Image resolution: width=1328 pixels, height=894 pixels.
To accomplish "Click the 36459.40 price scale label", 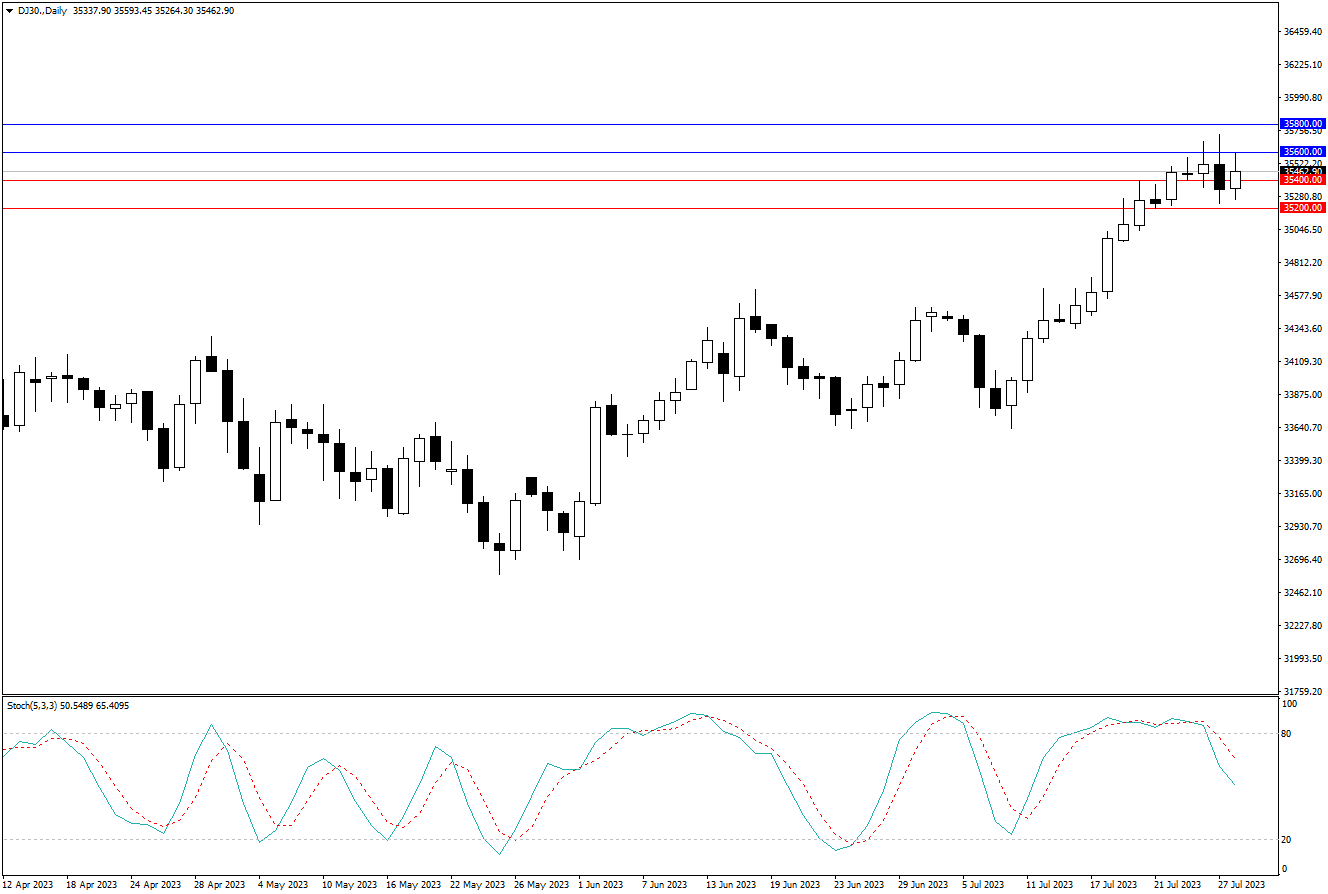I will pos(1303,32).
